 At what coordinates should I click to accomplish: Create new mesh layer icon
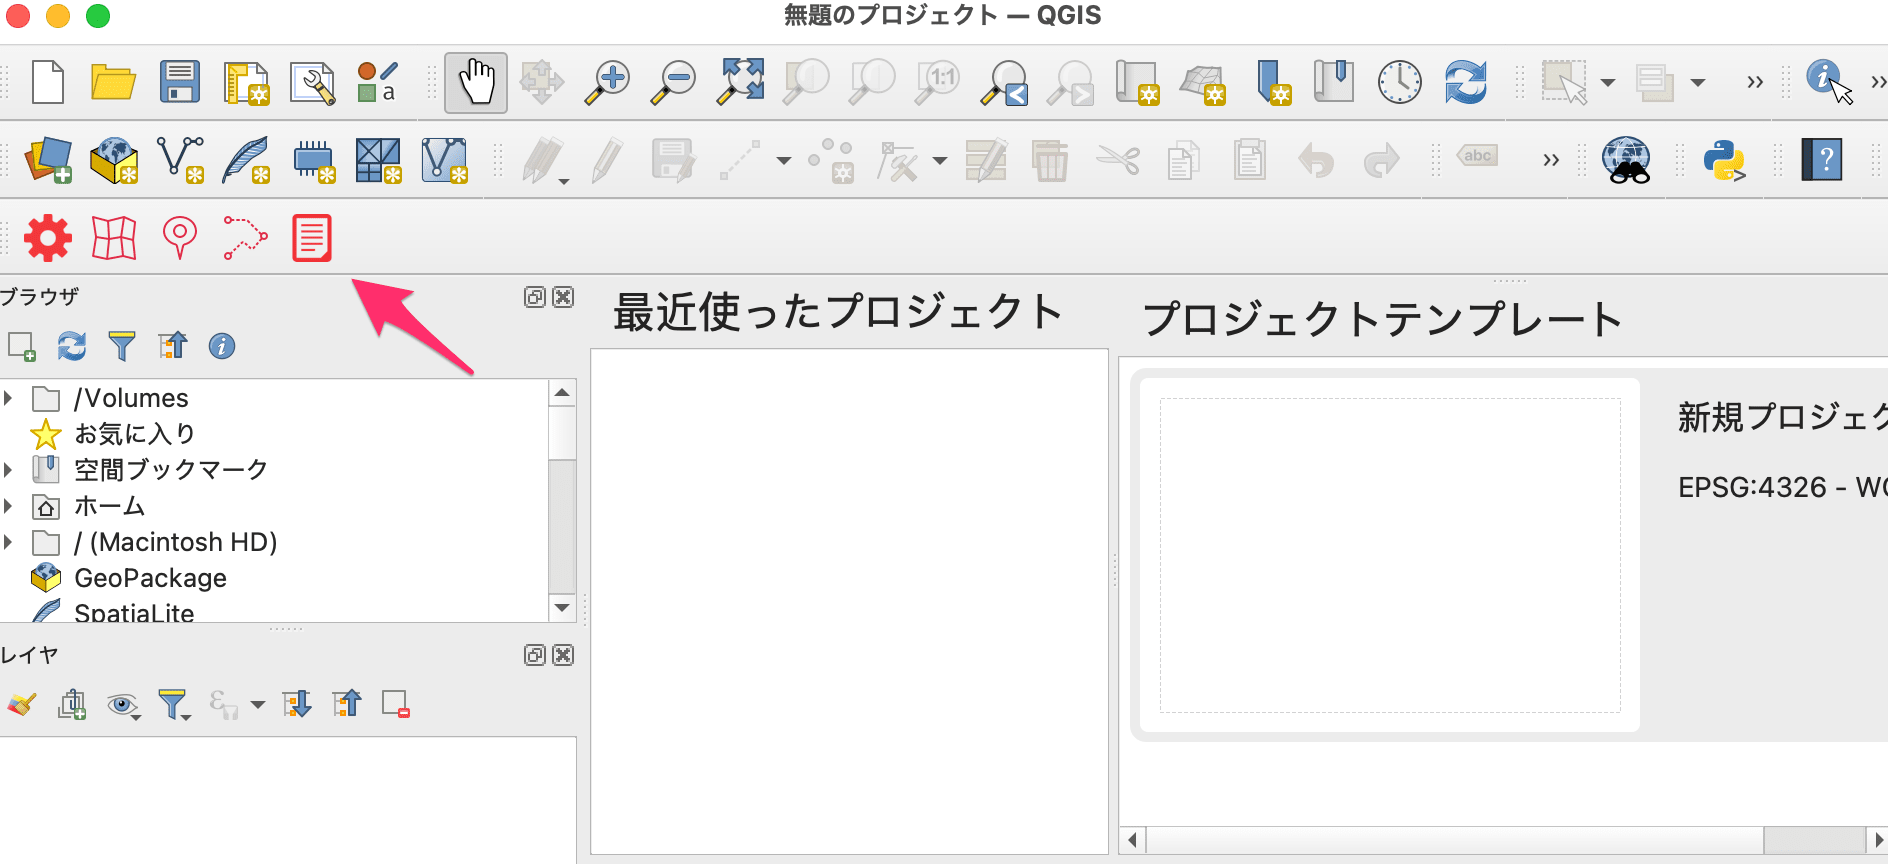379,160
